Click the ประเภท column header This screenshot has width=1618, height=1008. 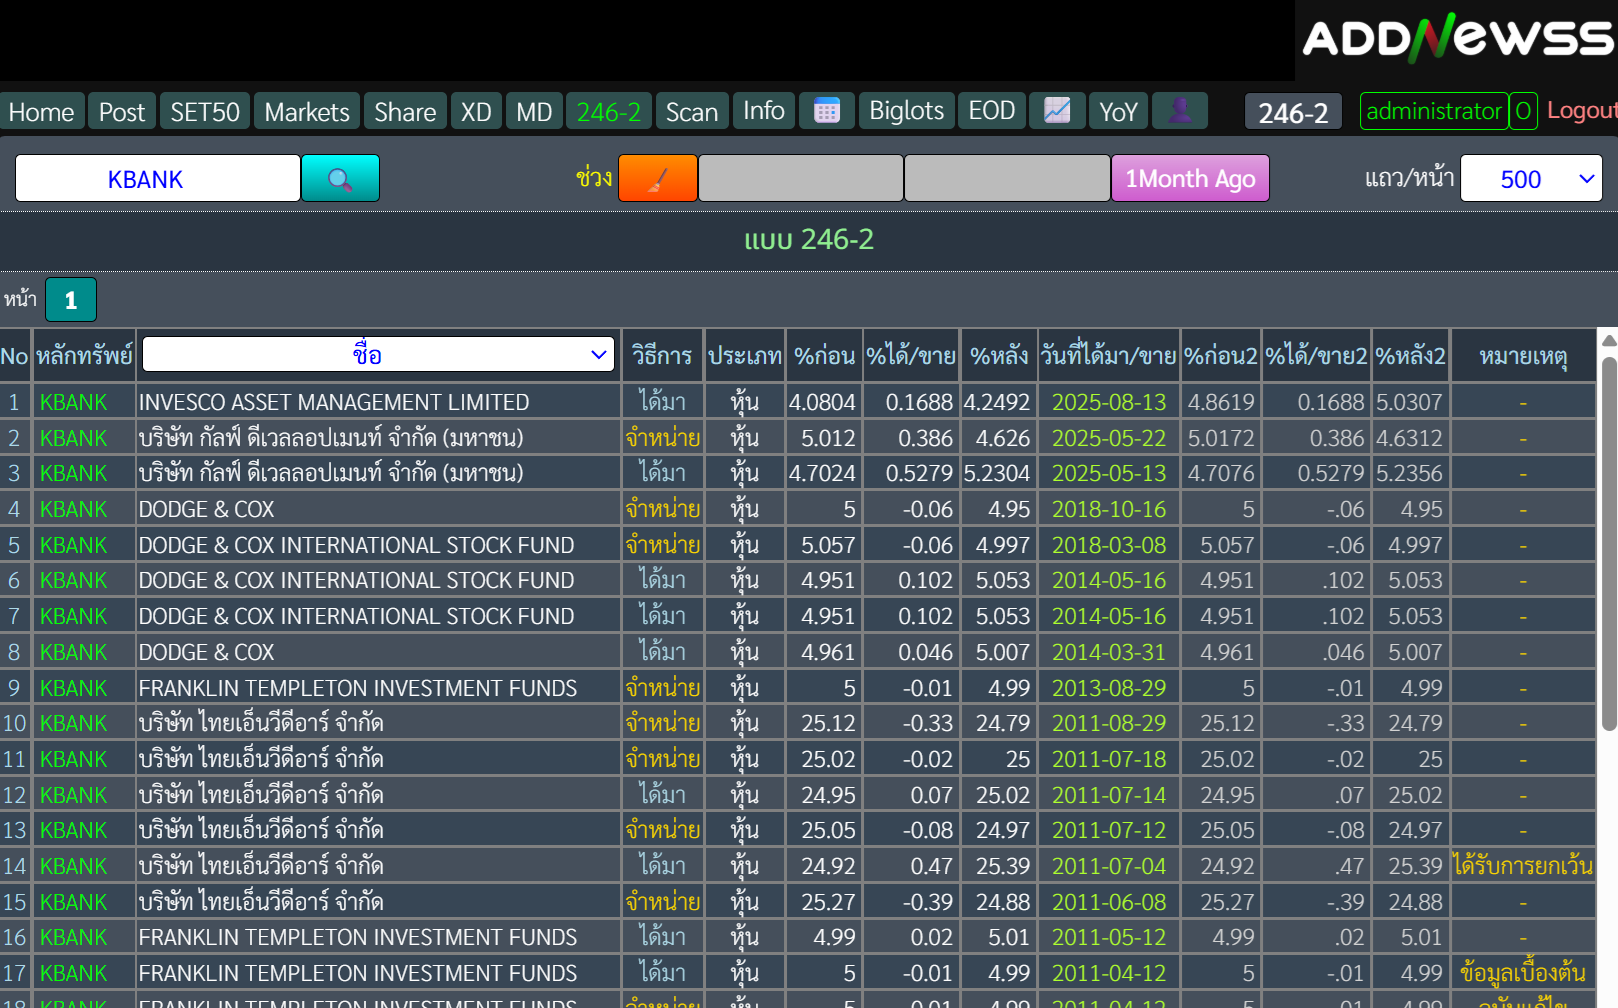[745, 356]
